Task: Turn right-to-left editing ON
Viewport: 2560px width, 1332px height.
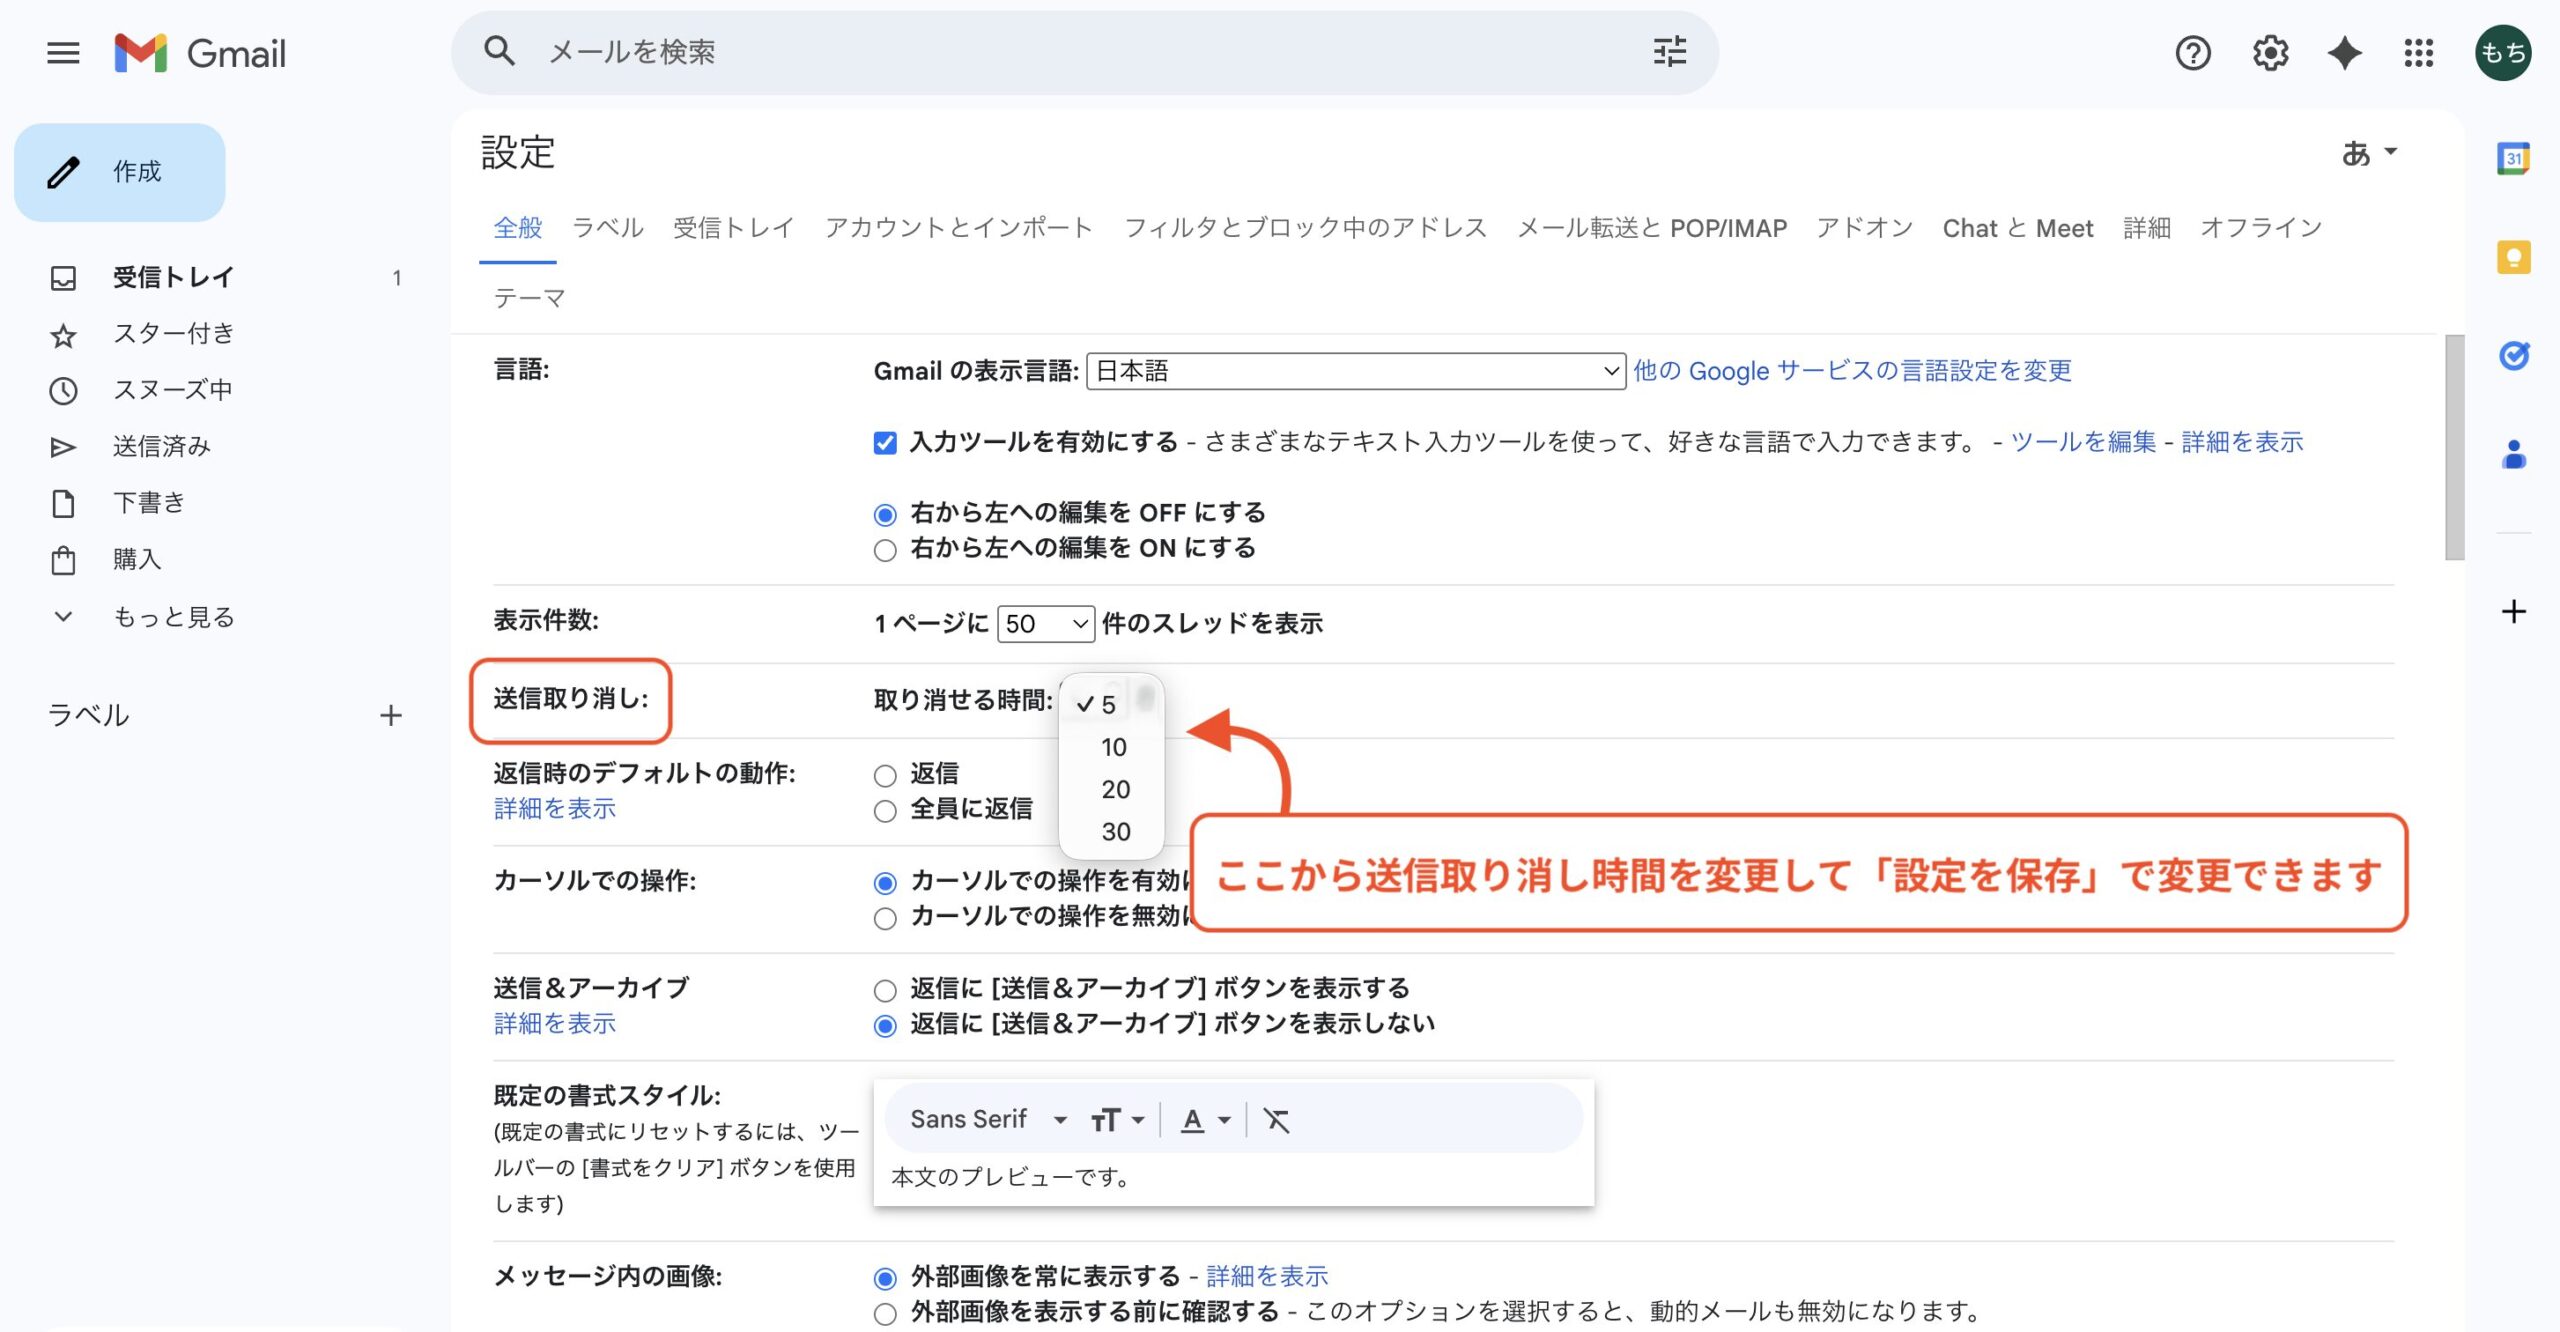Action: 884,551
